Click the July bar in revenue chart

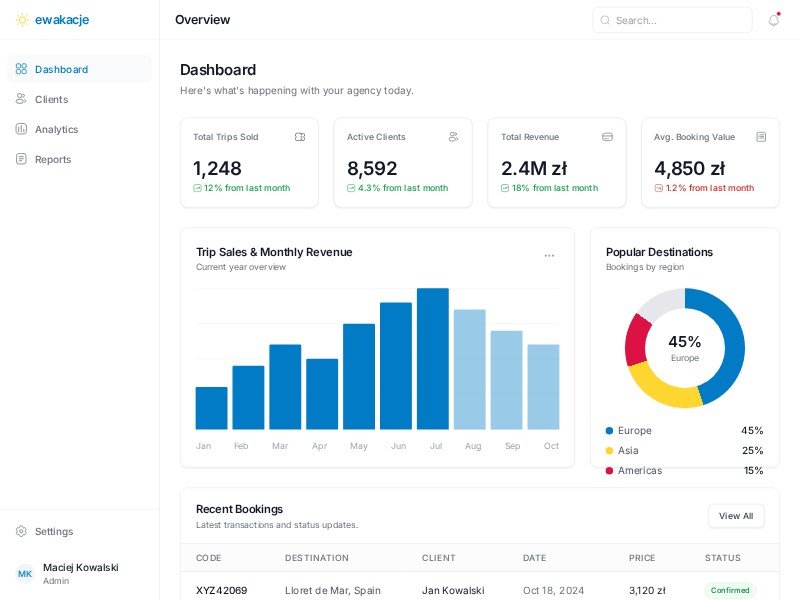(433, 359)
